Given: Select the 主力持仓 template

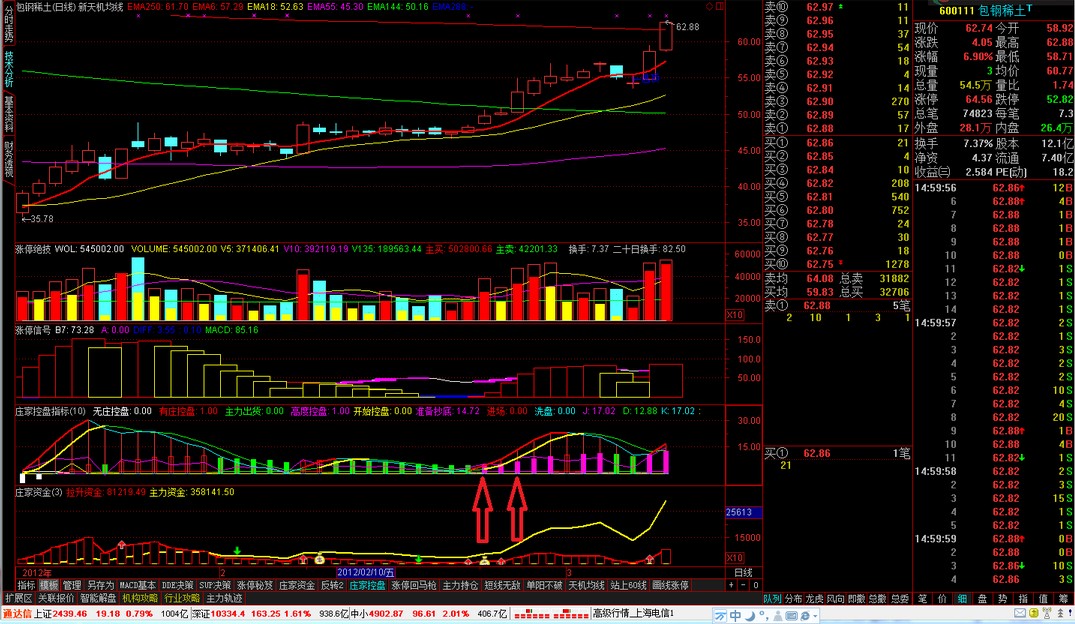Looking at the screenshot, I should pos(460,586).
